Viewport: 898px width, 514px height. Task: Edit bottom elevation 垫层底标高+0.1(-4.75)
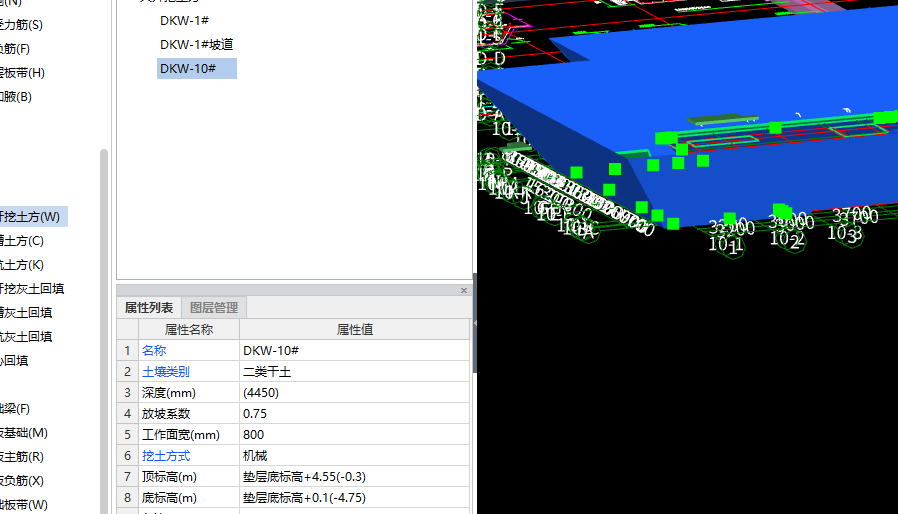coord(355,498)
